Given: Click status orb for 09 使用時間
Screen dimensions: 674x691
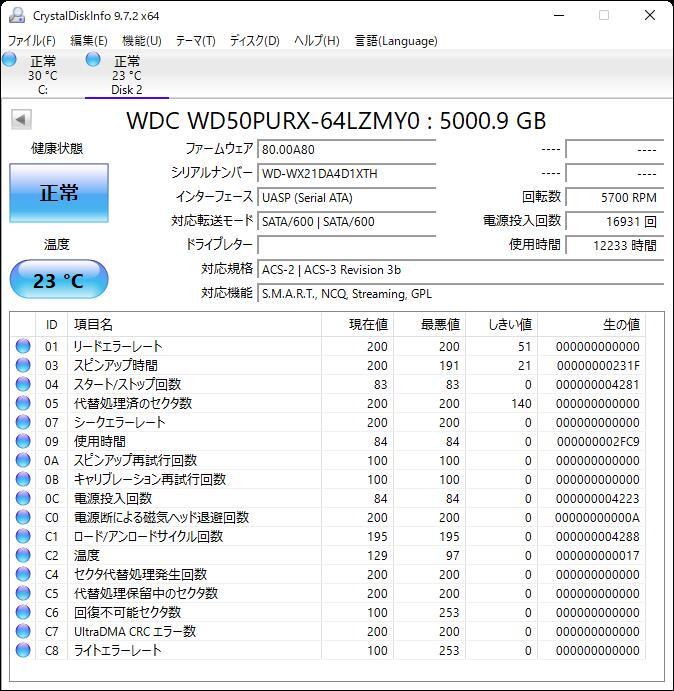Looking at the screenshot, I should [x=23, y=441].
